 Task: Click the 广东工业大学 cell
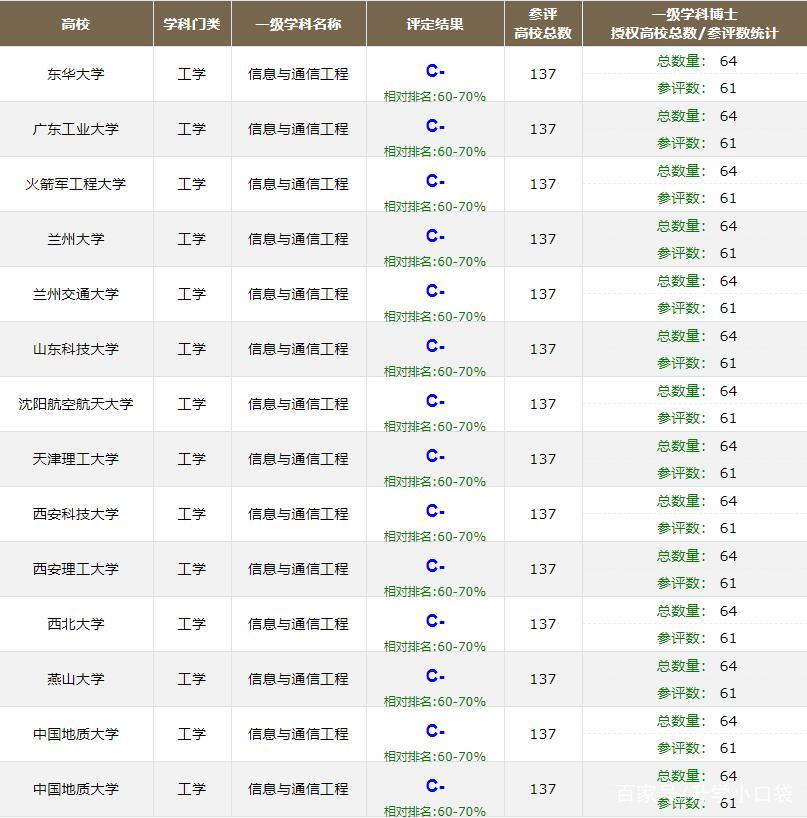pos(76,129)
